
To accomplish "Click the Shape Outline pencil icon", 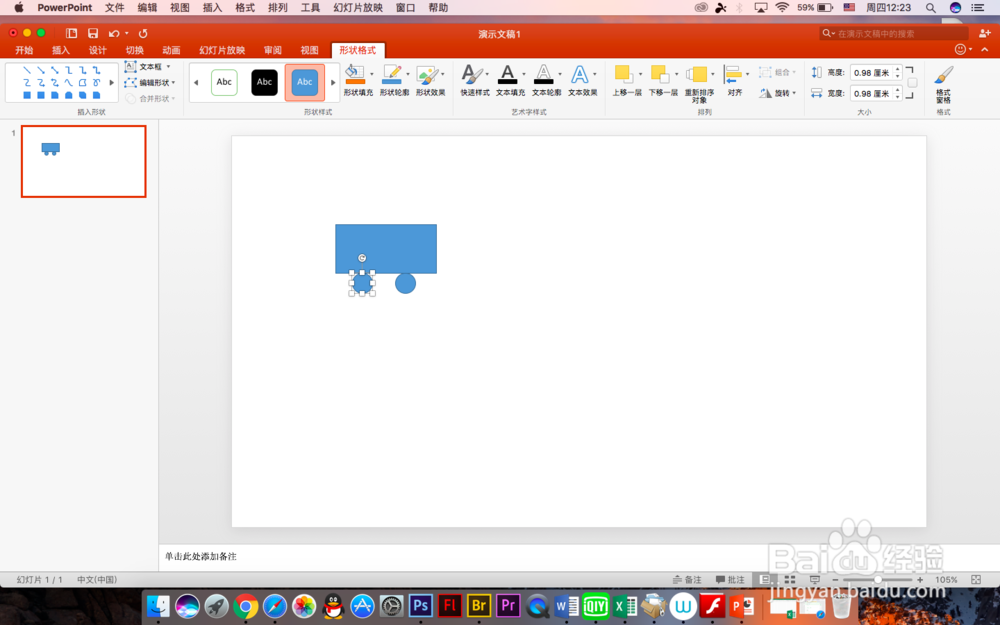I will [391, 75].
